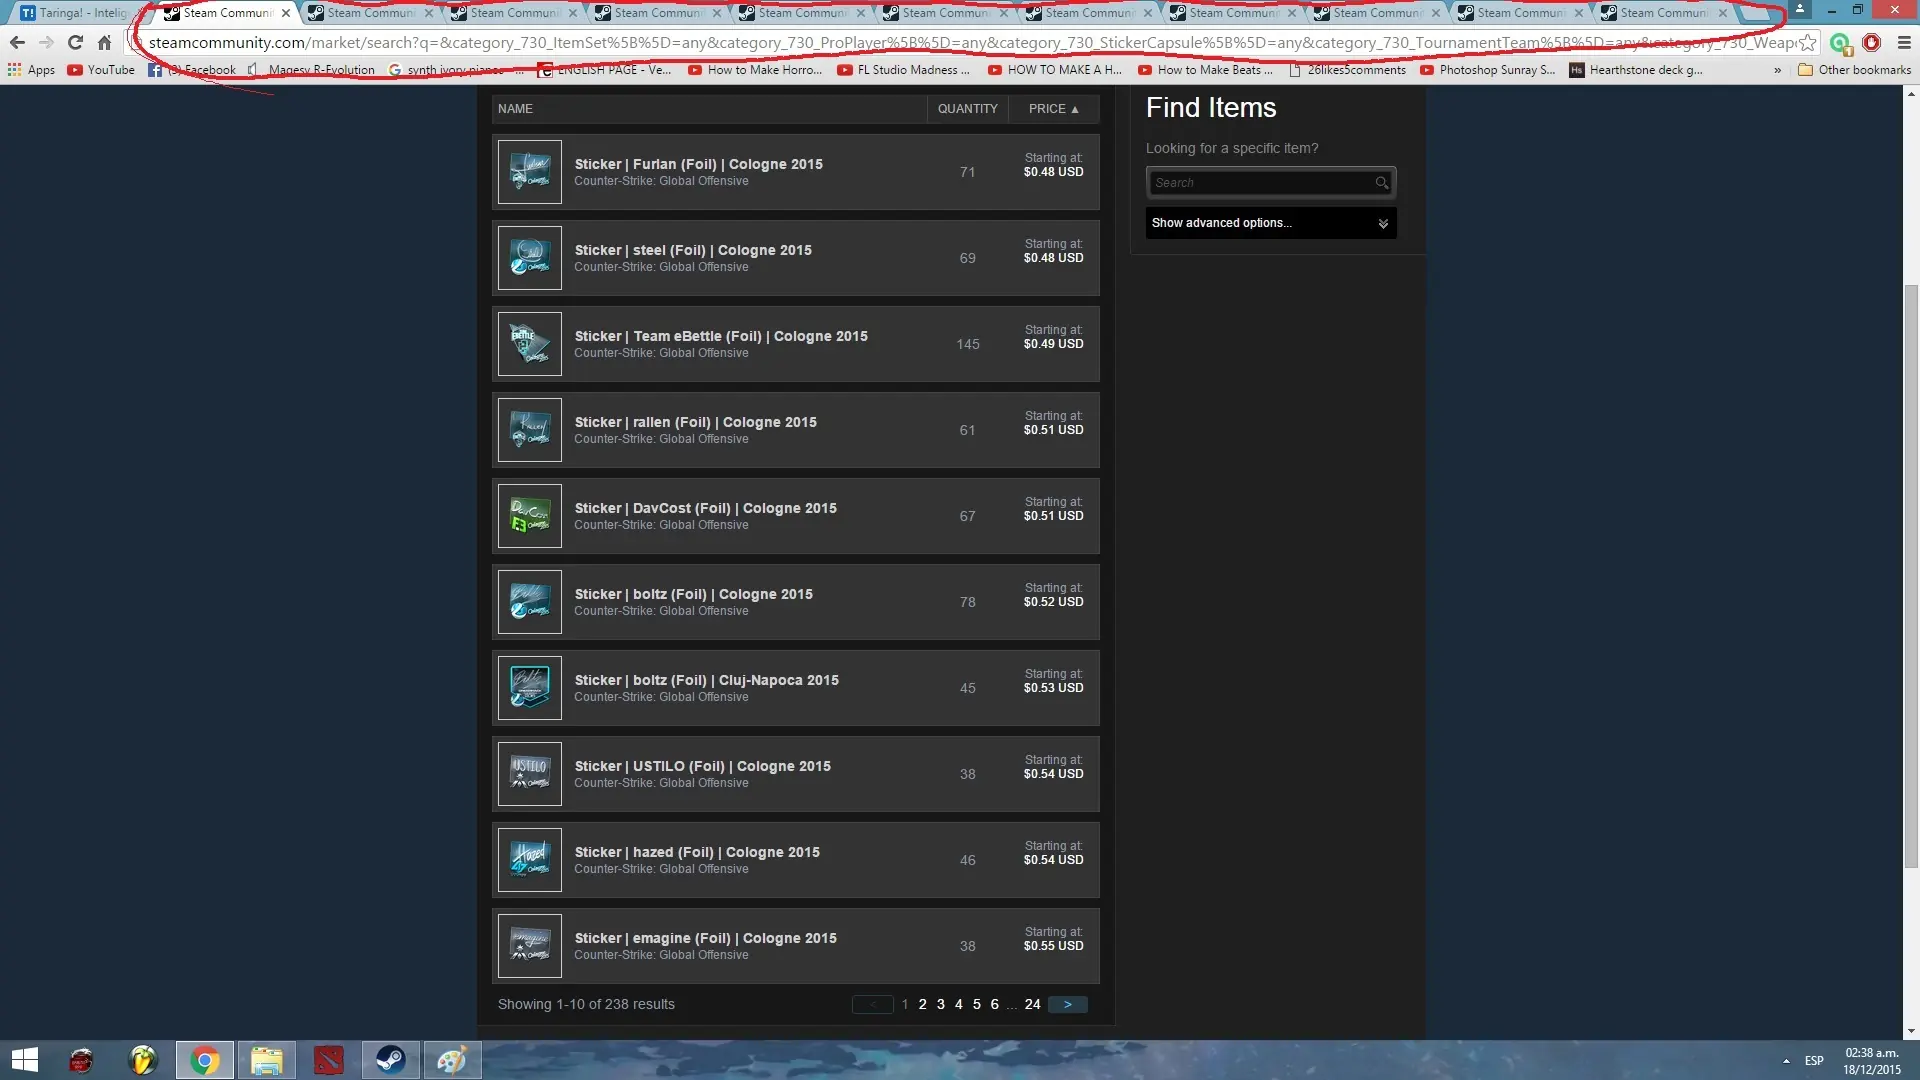Go to results page 5
Image resolution: width=1920 pixels, height=1080 pixels.
point(976,1005)
